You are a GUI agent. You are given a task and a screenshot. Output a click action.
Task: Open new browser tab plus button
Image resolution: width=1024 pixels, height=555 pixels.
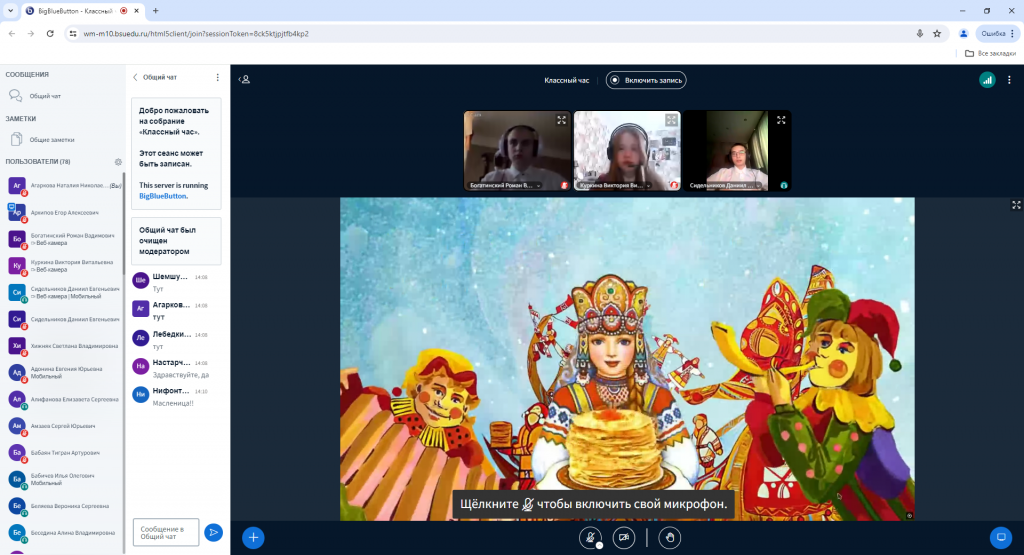pos(155,10)
